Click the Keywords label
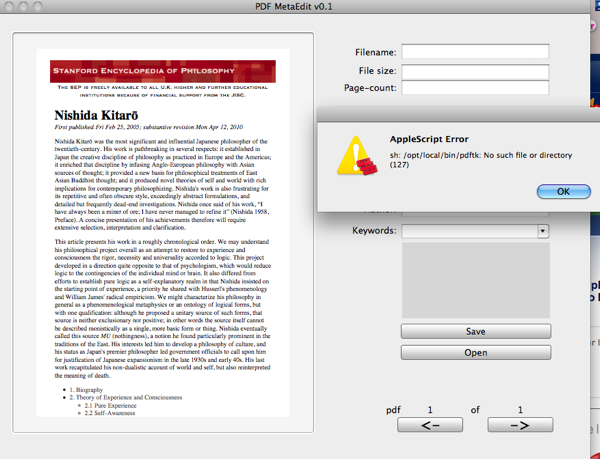 point(374,231)
